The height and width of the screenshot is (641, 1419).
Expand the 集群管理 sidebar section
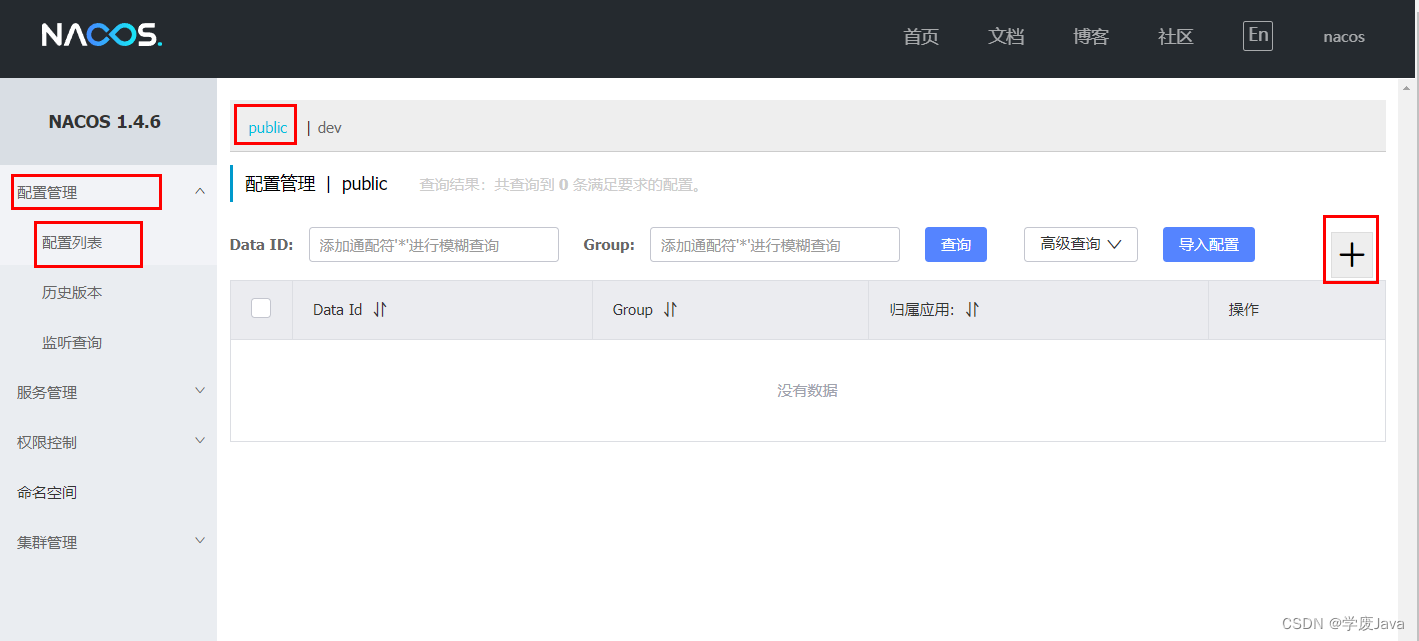click(108, 542)
